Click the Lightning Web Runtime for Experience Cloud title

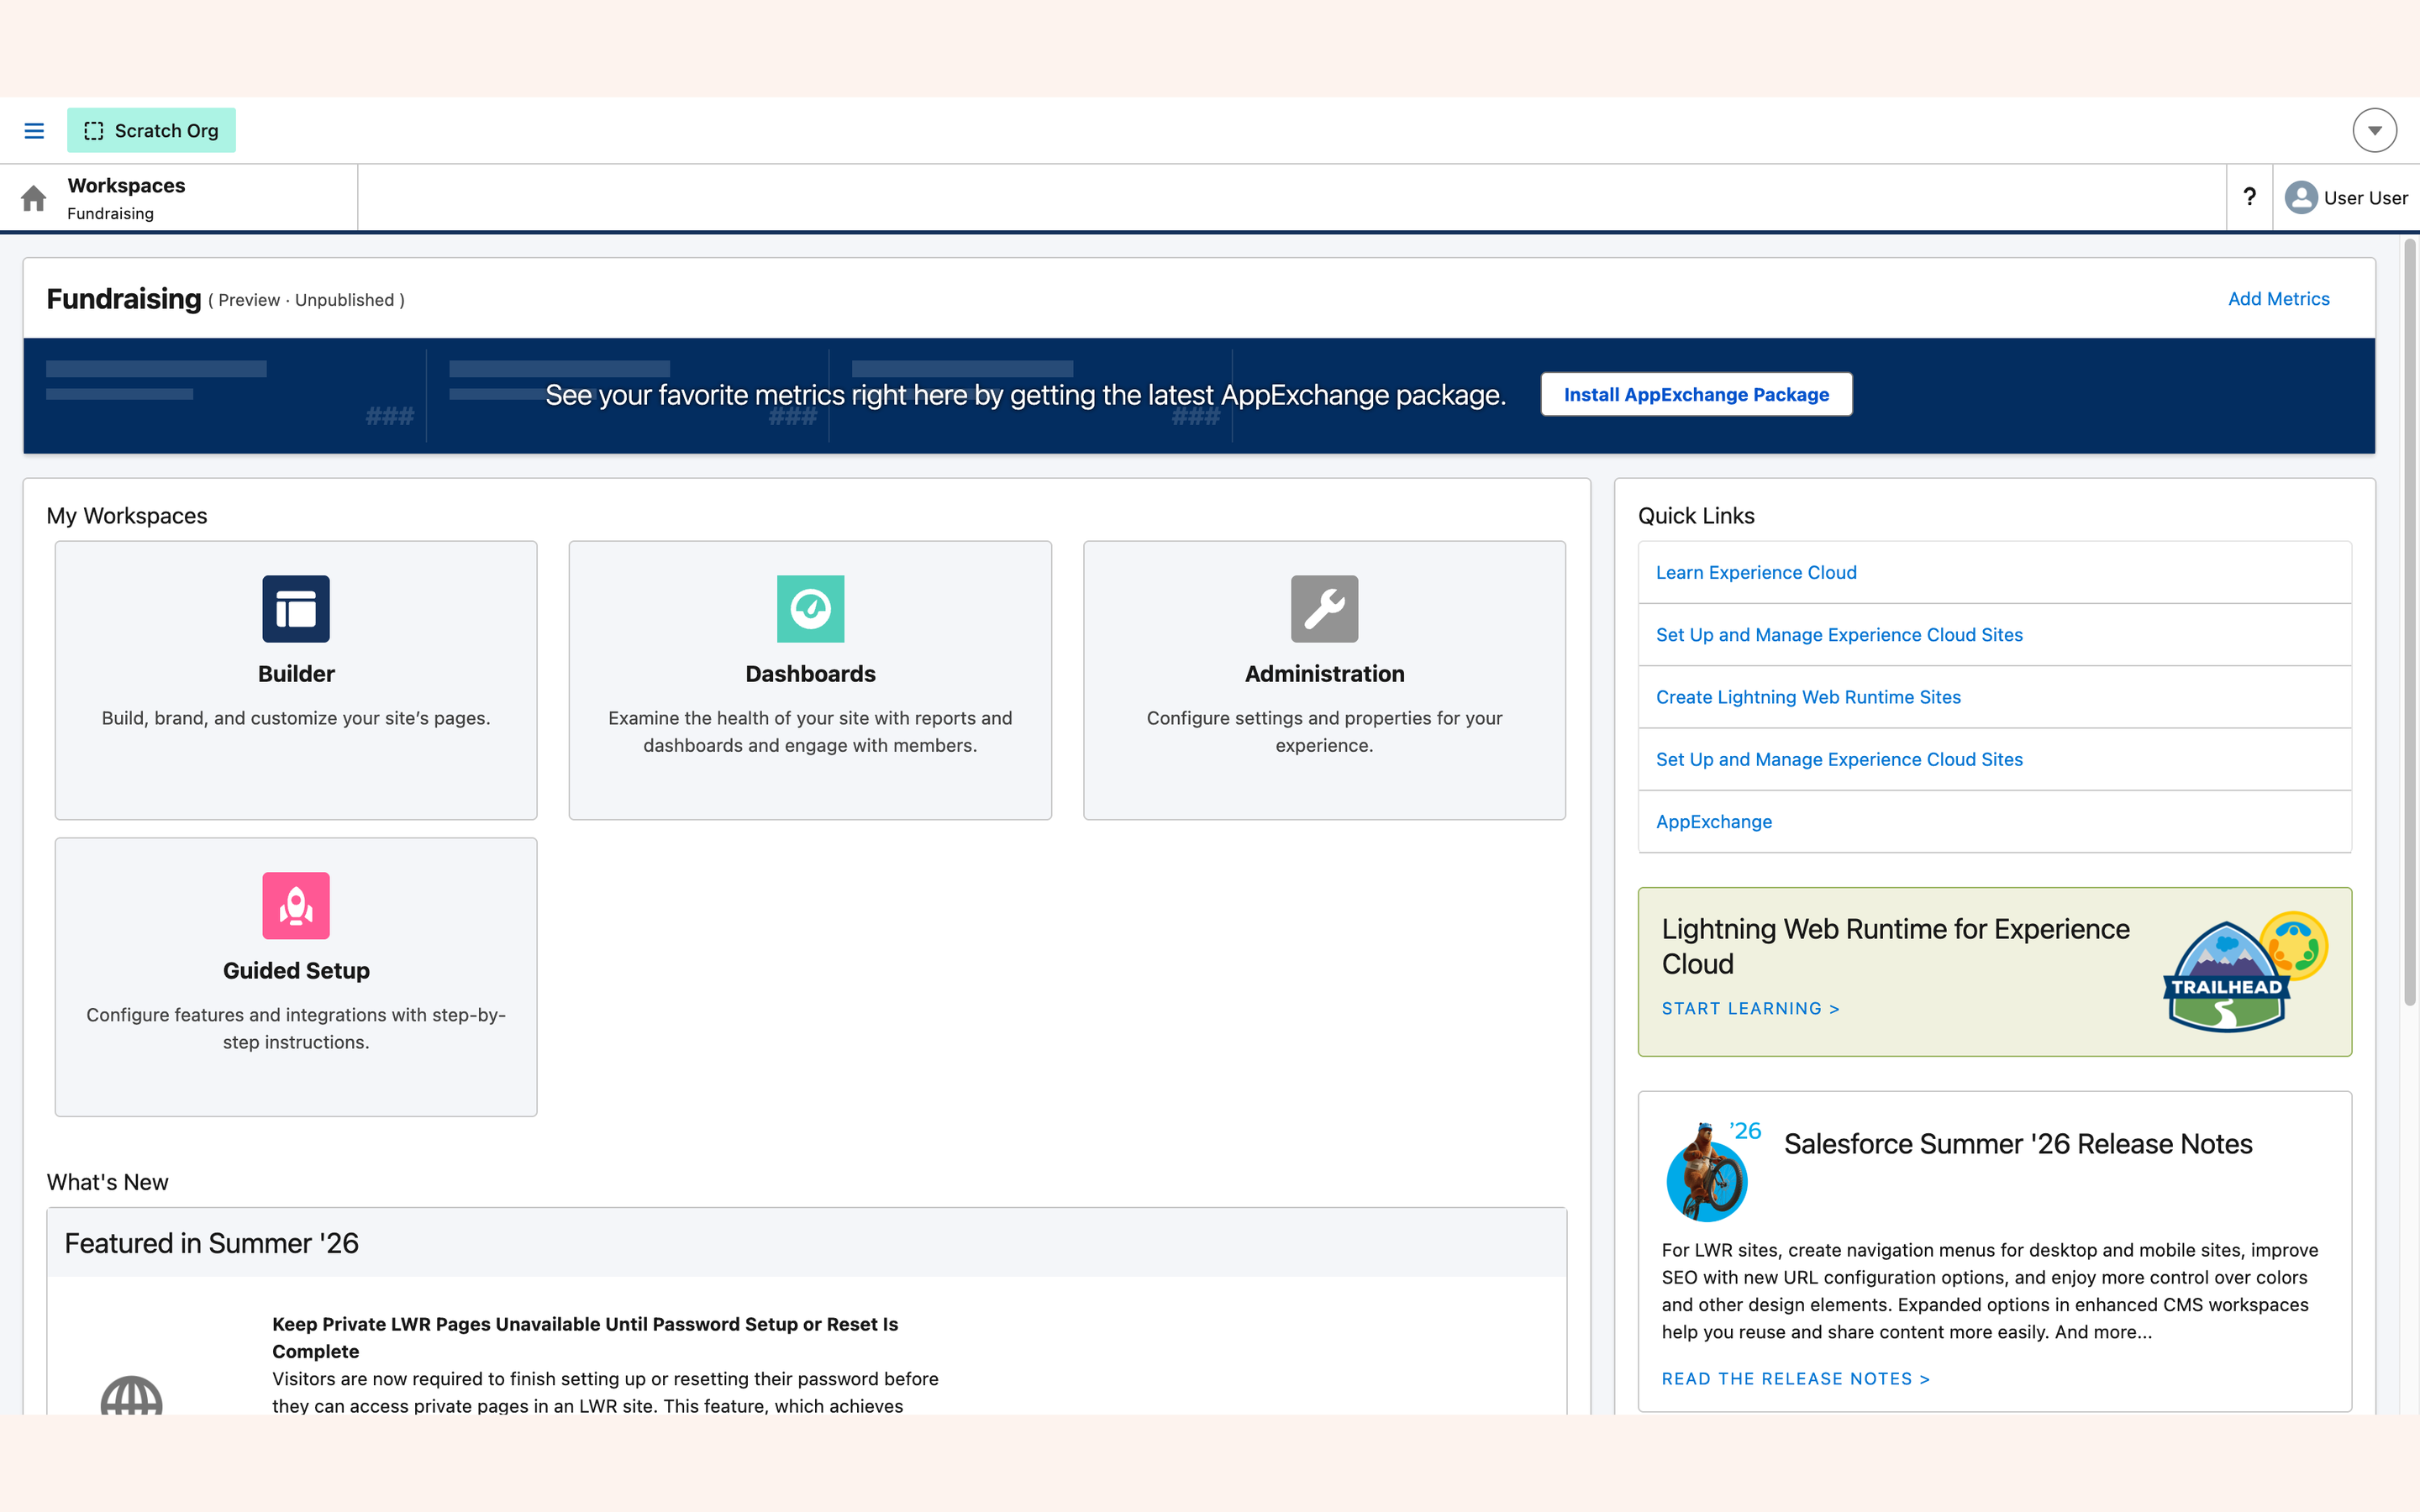[1895, 947]
